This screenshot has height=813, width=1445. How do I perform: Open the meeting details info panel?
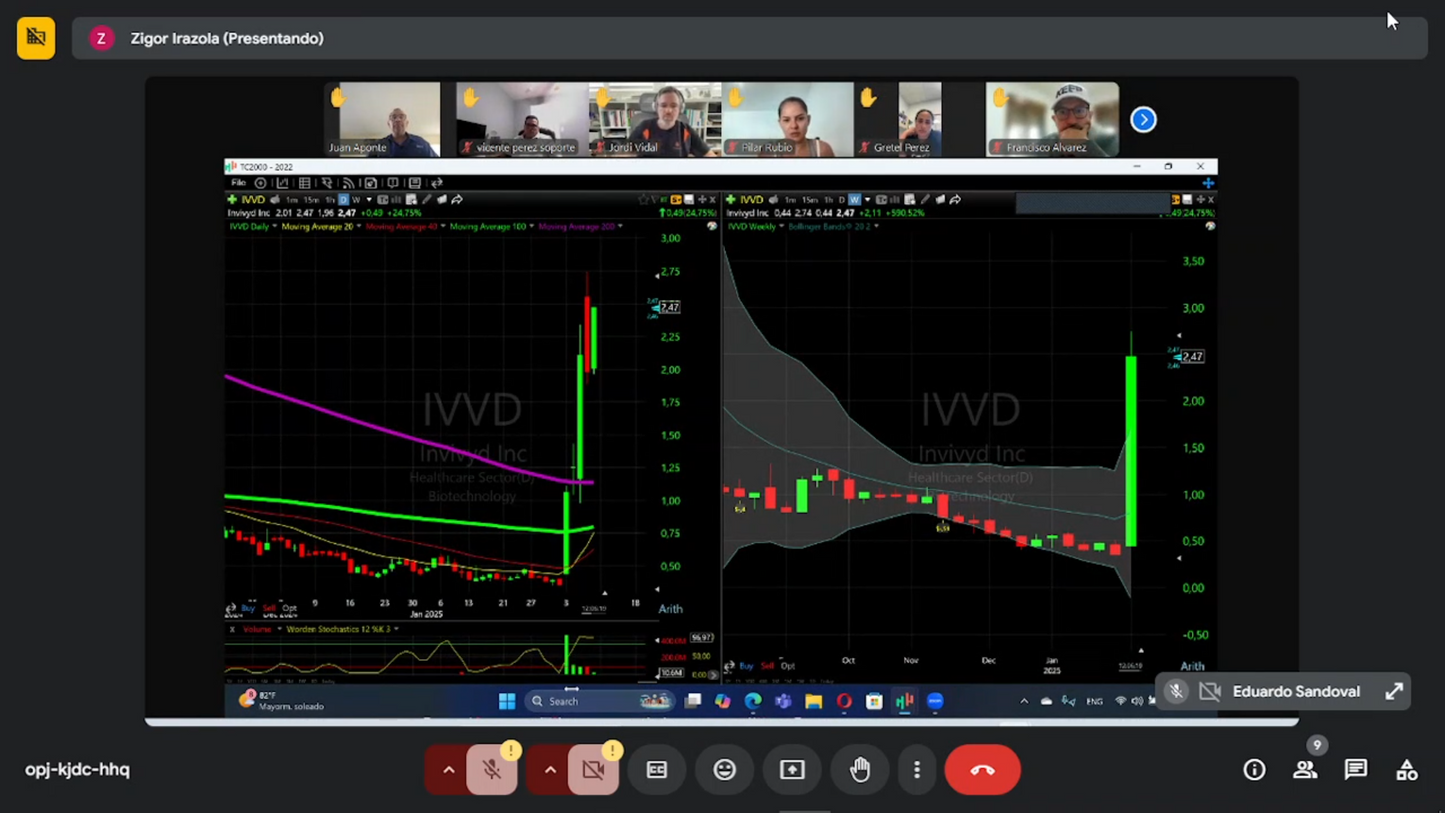coord(1254,769)
